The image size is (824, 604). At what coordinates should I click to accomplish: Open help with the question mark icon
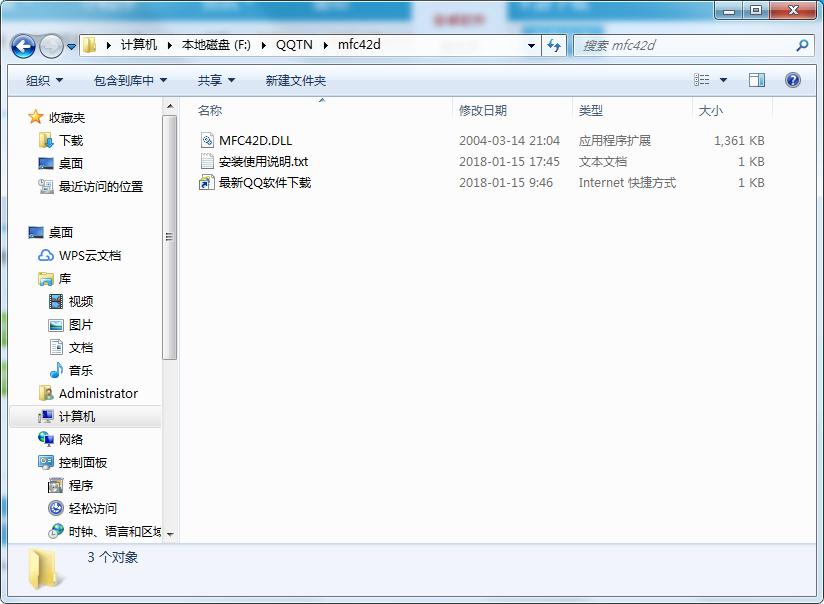792,80
